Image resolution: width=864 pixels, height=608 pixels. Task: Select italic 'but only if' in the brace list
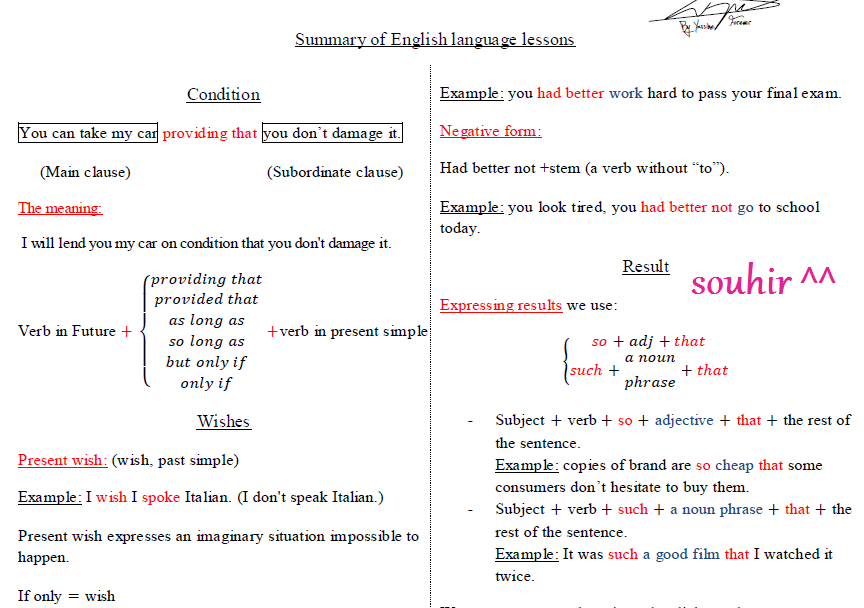[x=206, y=362]
